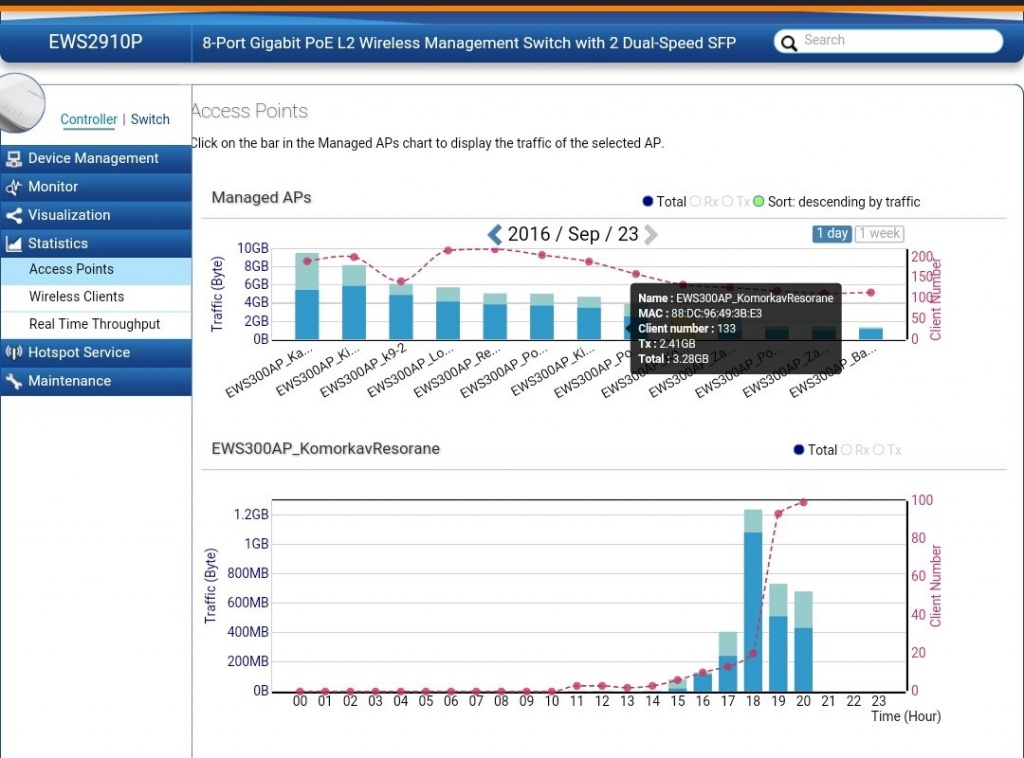The image size is (1024, 758).
Task: Open Wireless Clients statistics page
Action: pos(95,296)
